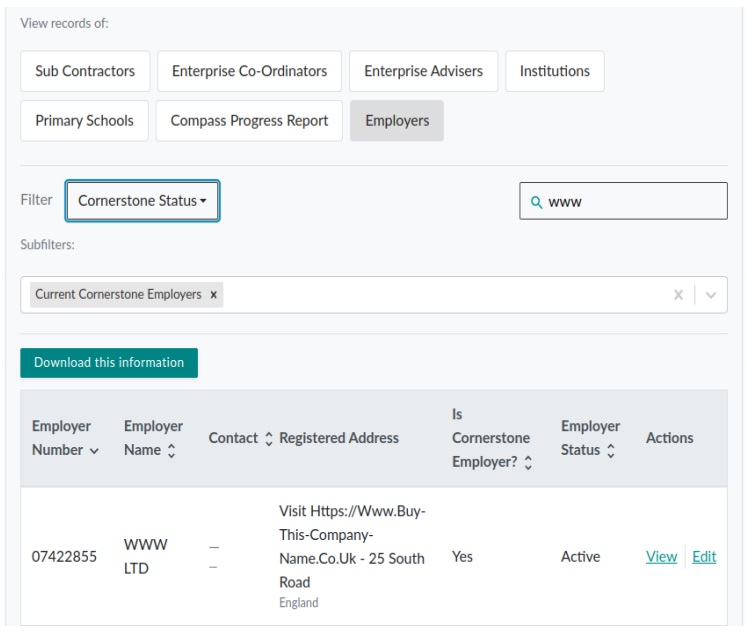The image size is (753, 635).
Task: View Institutions records
Action: tap(555, 71)
